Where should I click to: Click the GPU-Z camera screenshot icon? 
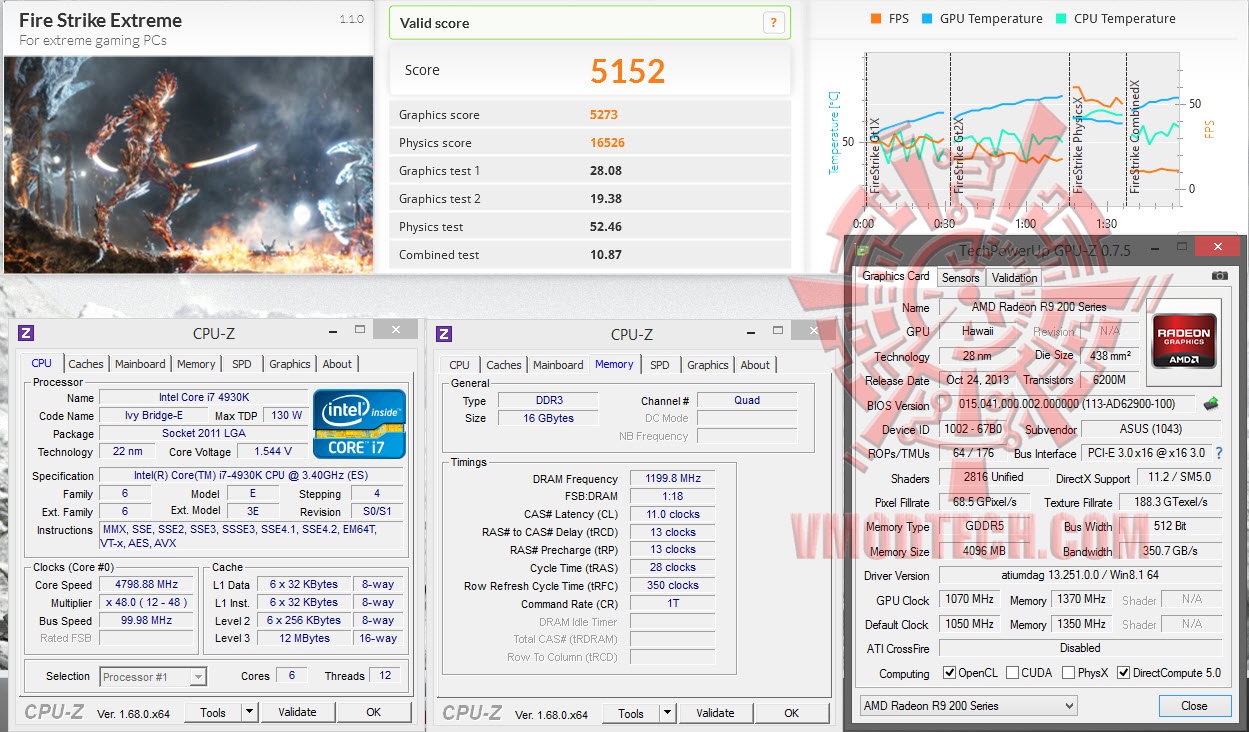click(x=1219, y=276)
